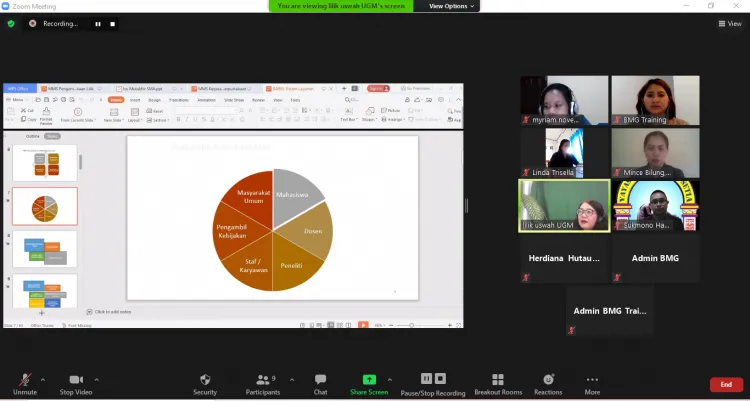Select Mince Bilung video tile
This screenshot has height=401, width=750.
[655, 153]
